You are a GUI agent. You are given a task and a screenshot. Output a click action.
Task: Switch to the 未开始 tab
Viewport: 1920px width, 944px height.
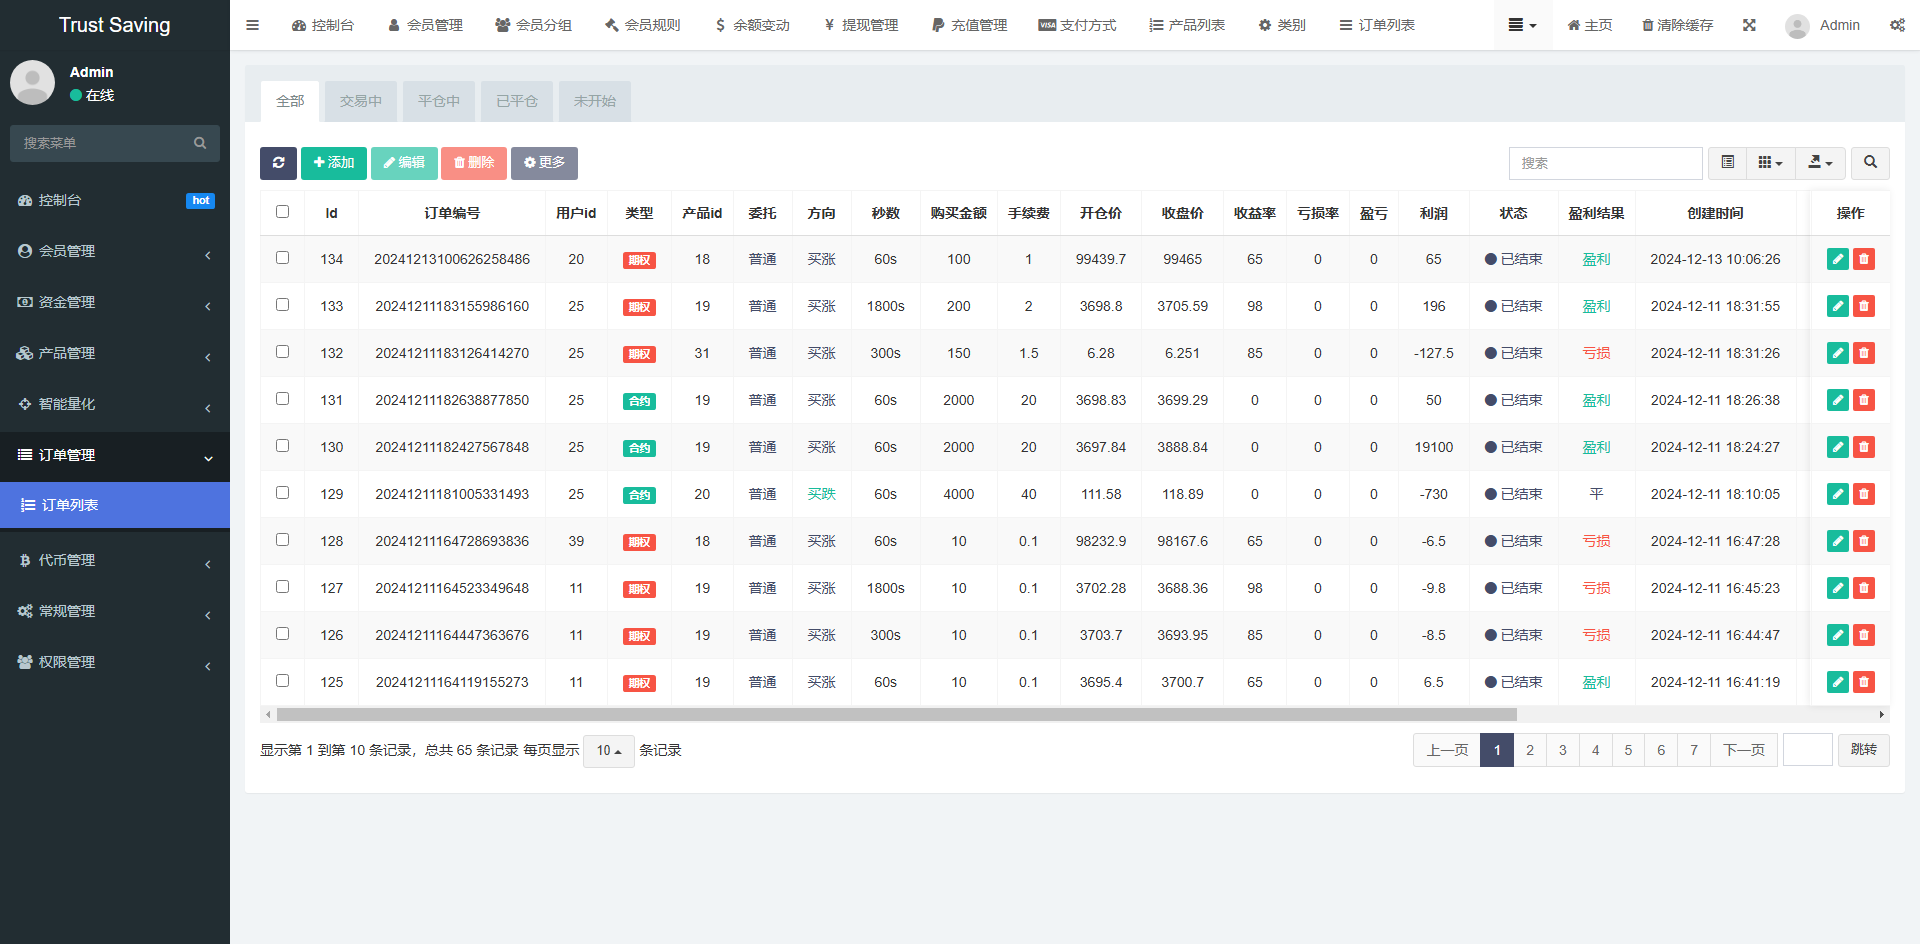point(595,101)
